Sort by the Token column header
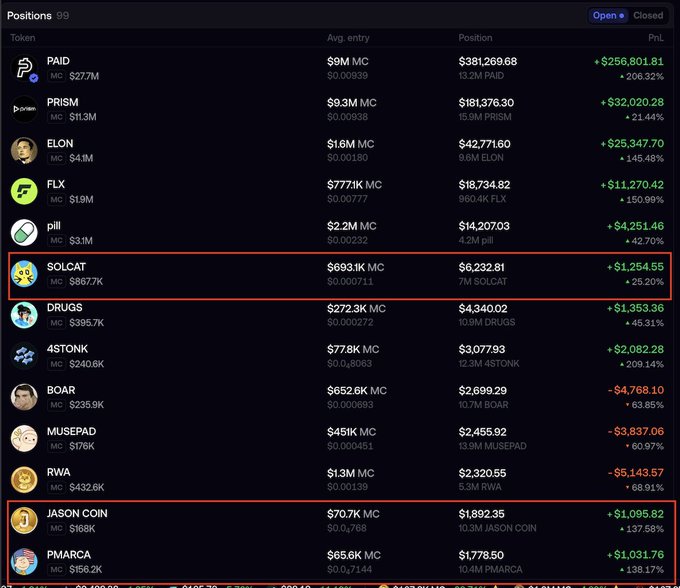680x588 pixels. tap(23, 38)
